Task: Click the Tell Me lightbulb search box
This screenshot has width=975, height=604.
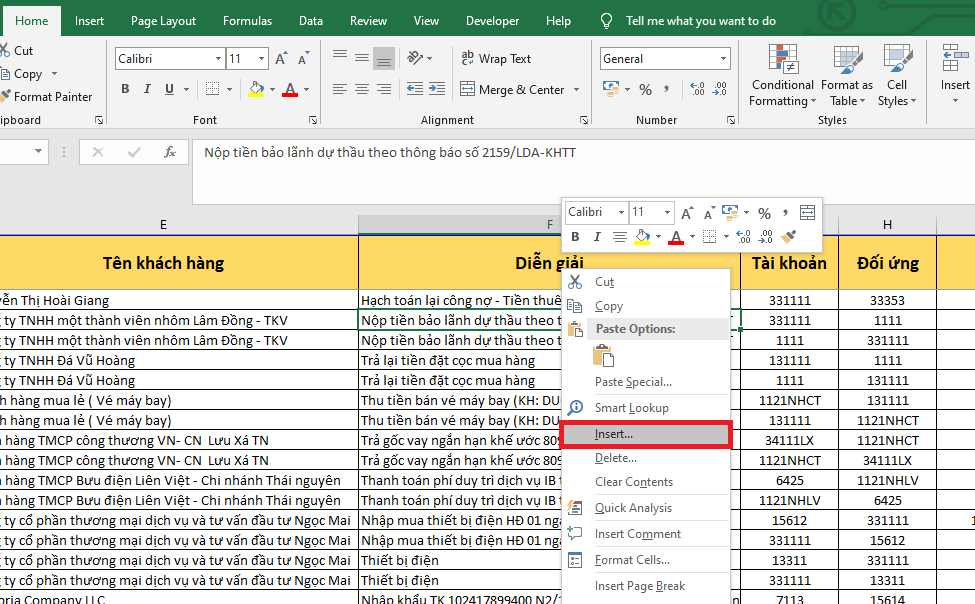Action: (x=699, y=20)
